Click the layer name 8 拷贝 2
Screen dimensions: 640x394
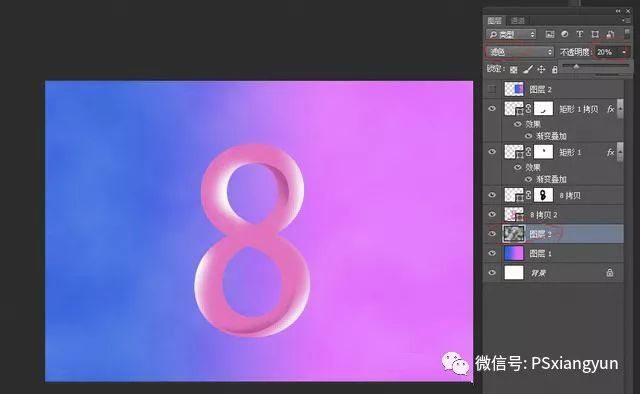[544, 215]
